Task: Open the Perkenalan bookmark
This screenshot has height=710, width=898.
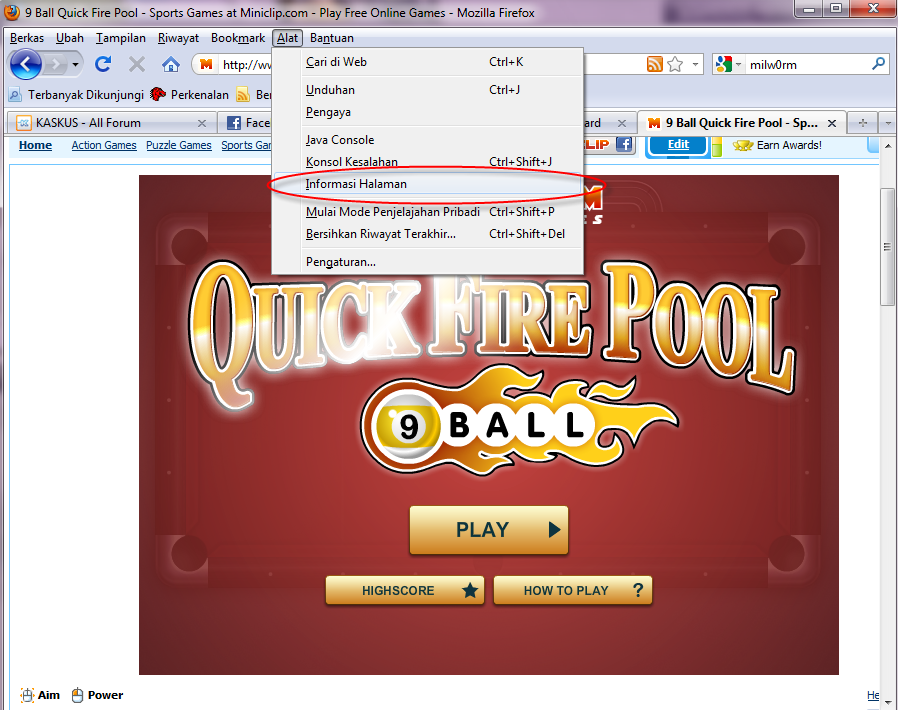Action: pos(190,94)
